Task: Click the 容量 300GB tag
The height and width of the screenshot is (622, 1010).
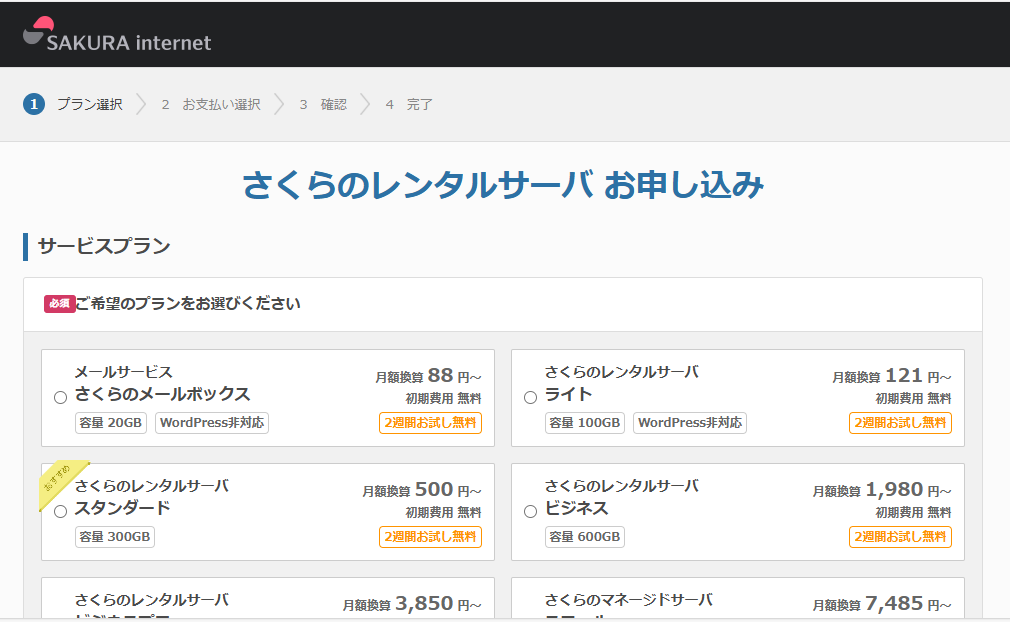Action: [115, 536]
